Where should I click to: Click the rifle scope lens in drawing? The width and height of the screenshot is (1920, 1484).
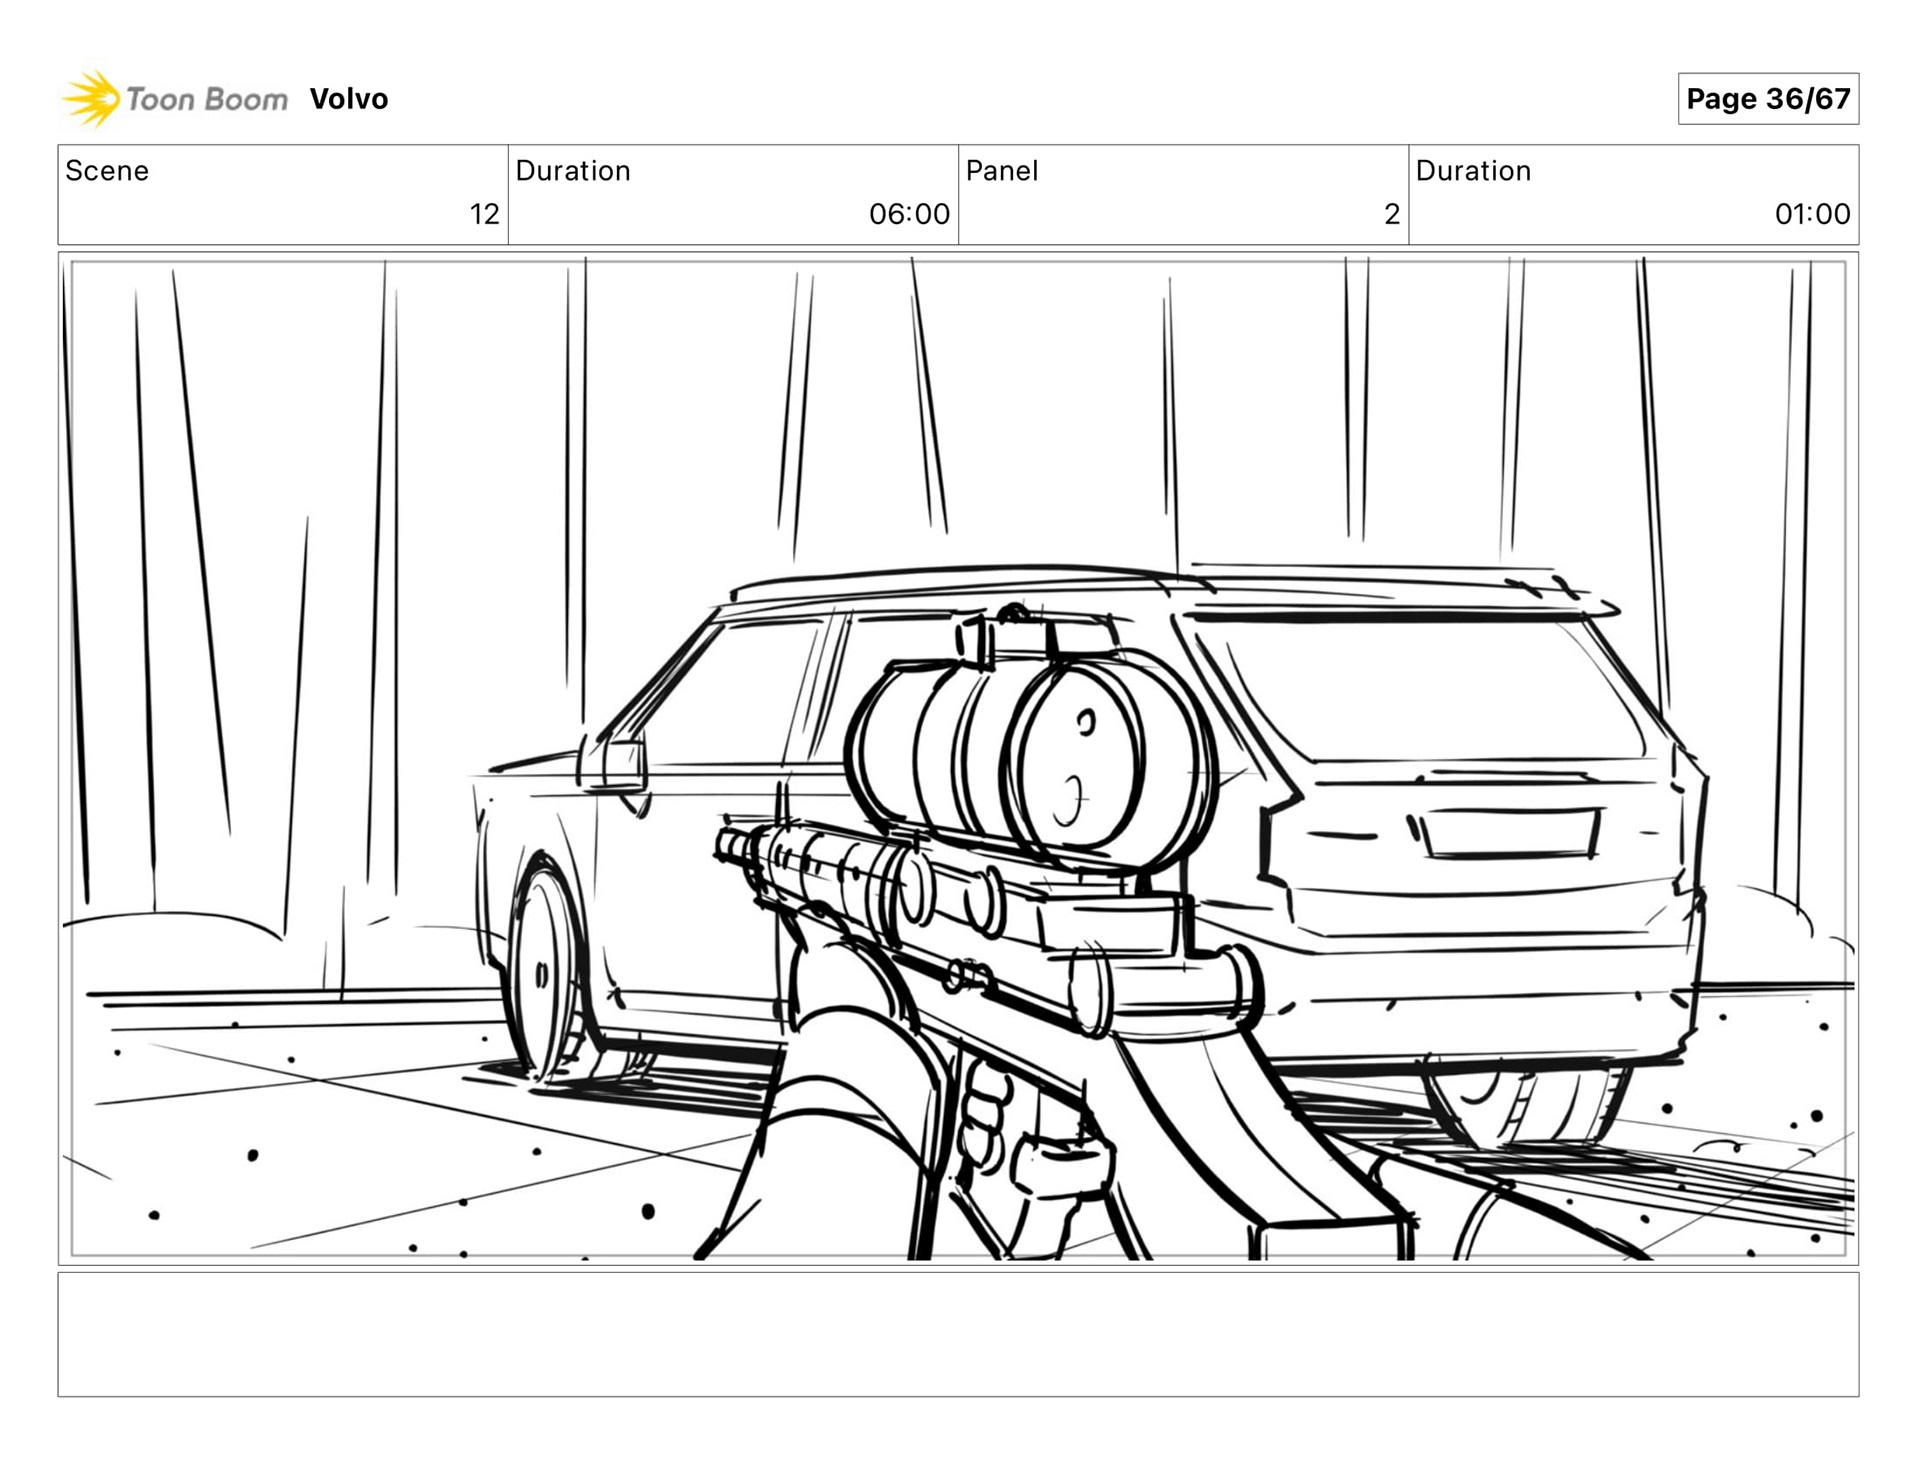[x=1075, y=762]
